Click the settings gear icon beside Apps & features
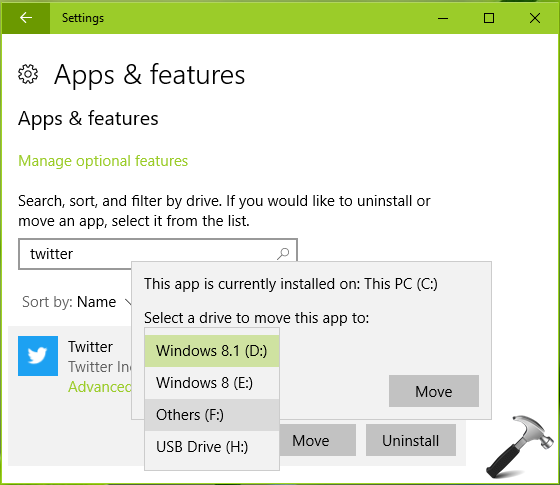560x485 pixels. click(x=28, y=74)
